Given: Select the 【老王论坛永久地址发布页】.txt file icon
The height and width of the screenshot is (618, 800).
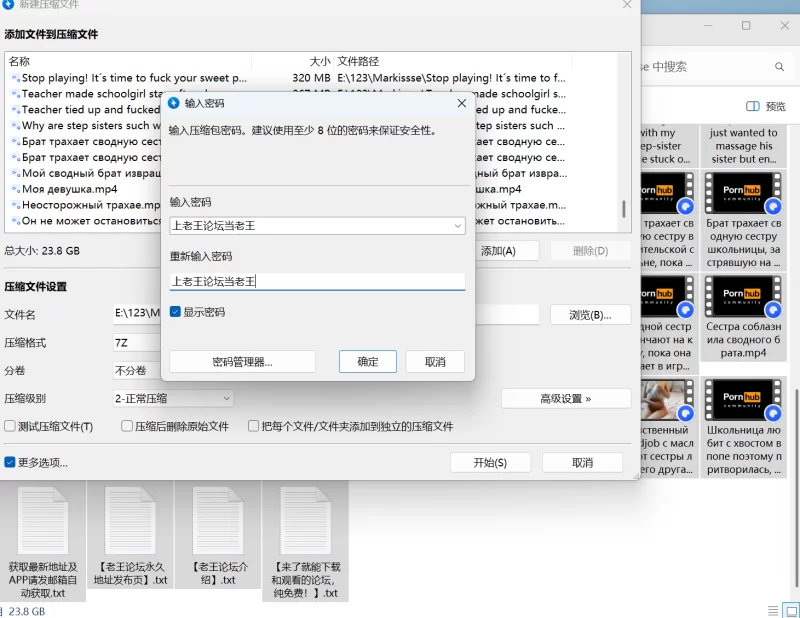Looking at the screenshot, I should coord(130,520).
